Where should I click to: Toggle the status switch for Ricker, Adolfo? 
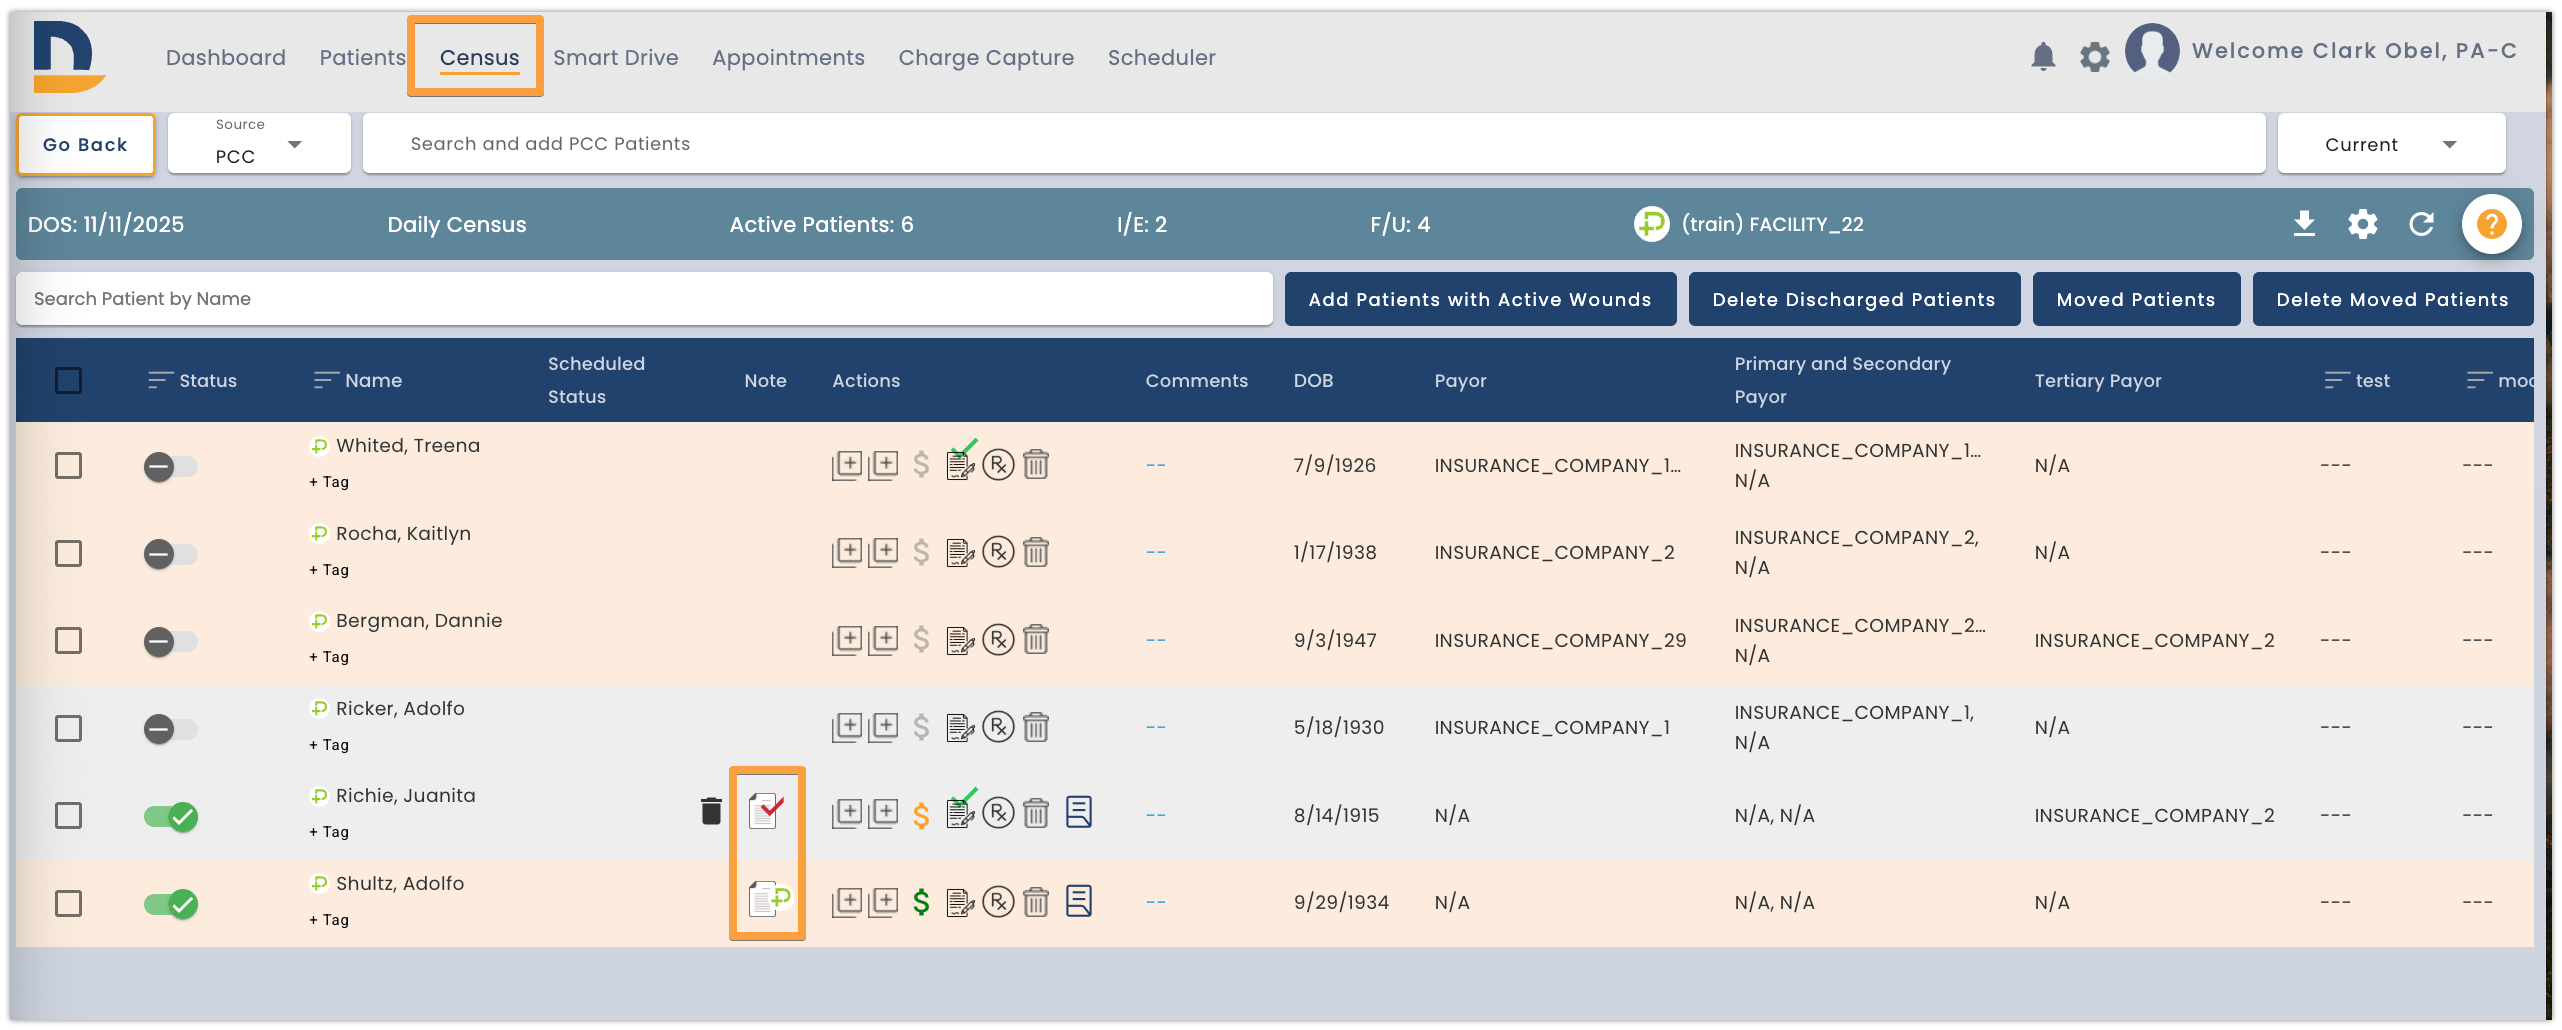pyautogui.click(x=170, y=728)
